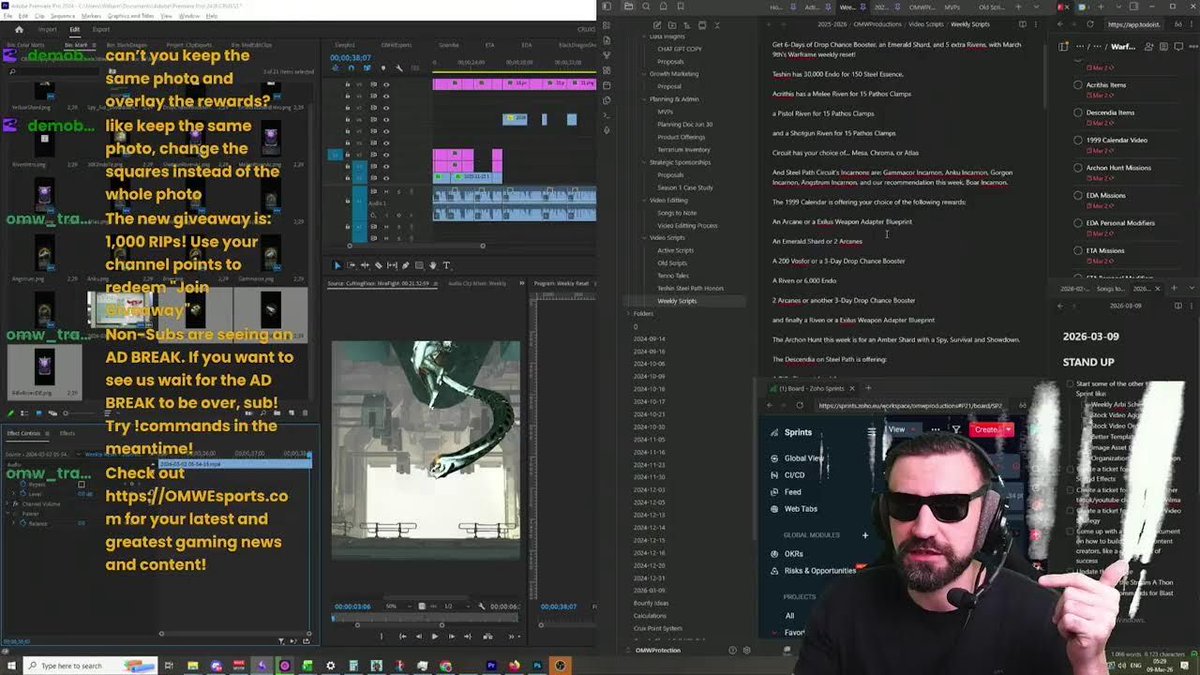This screenshot has width=1200, height=675.
Task: Open Obsidian command palette ribbon icon
Action: coord(607,115)
